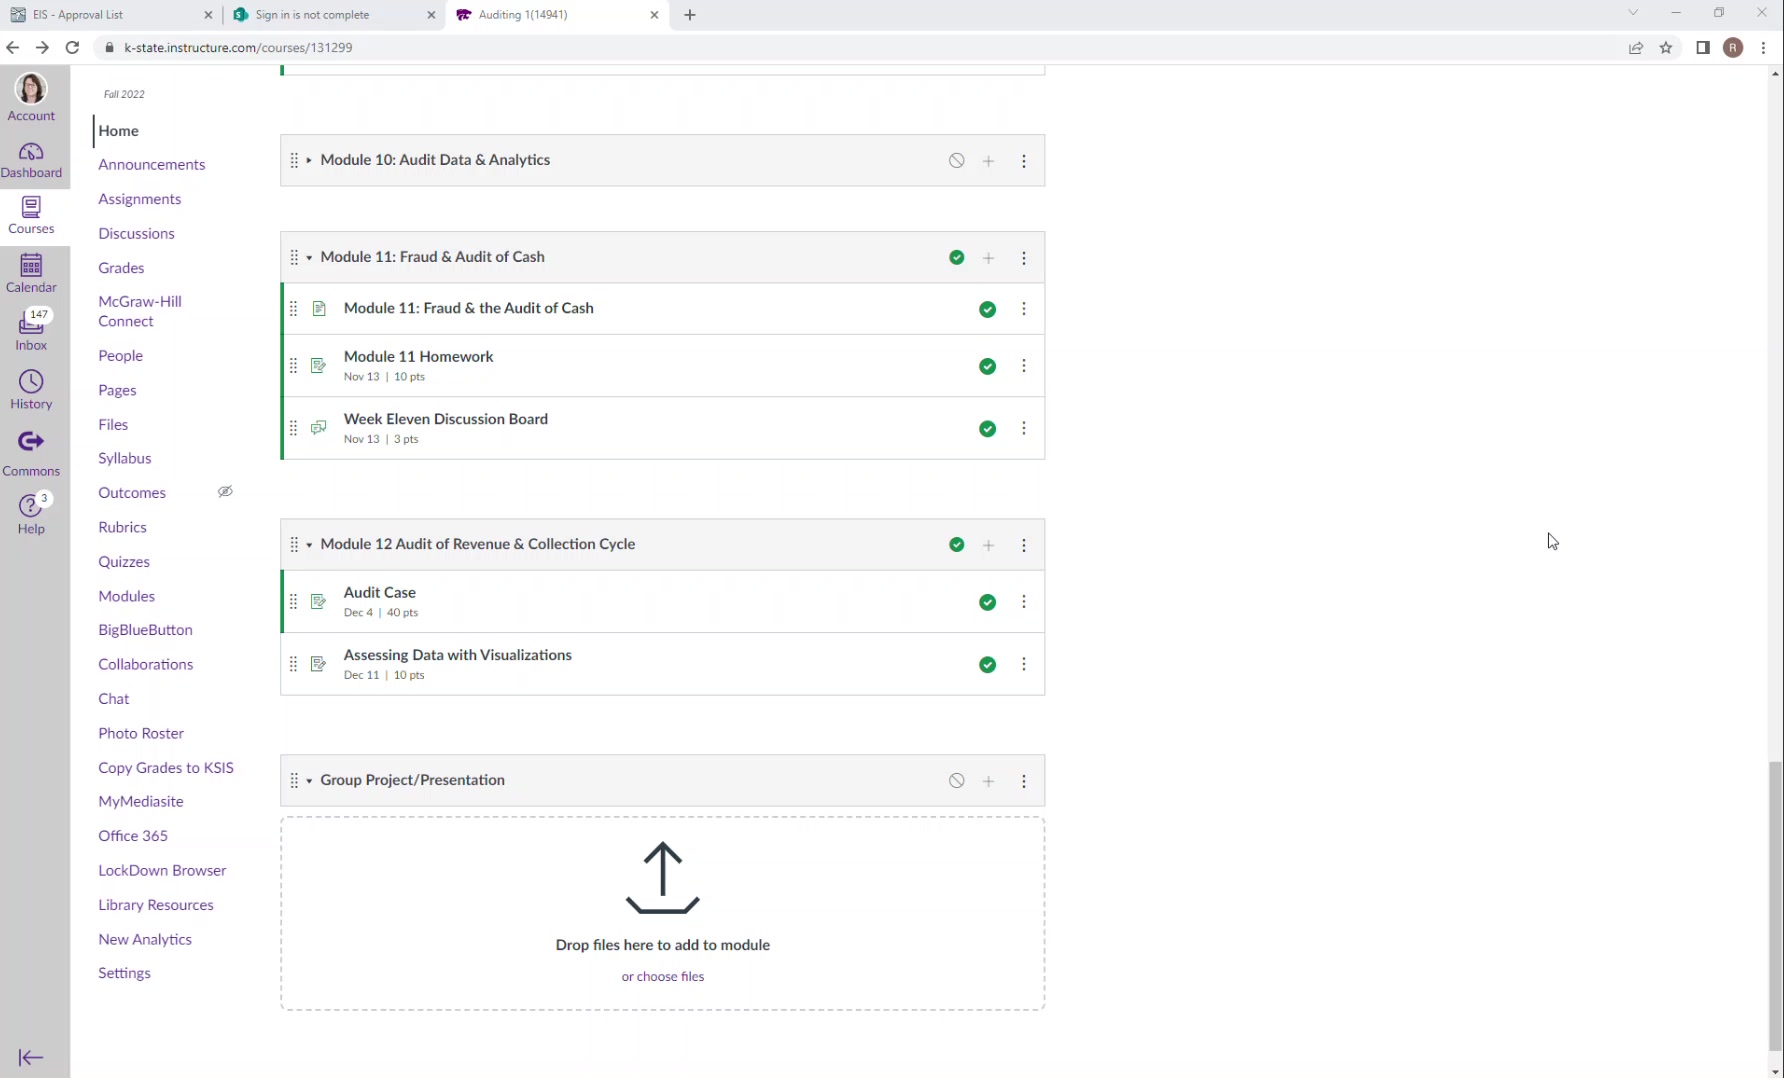
Task: Open the Inbox with 147 messages
Action: [x=31, y=330]
